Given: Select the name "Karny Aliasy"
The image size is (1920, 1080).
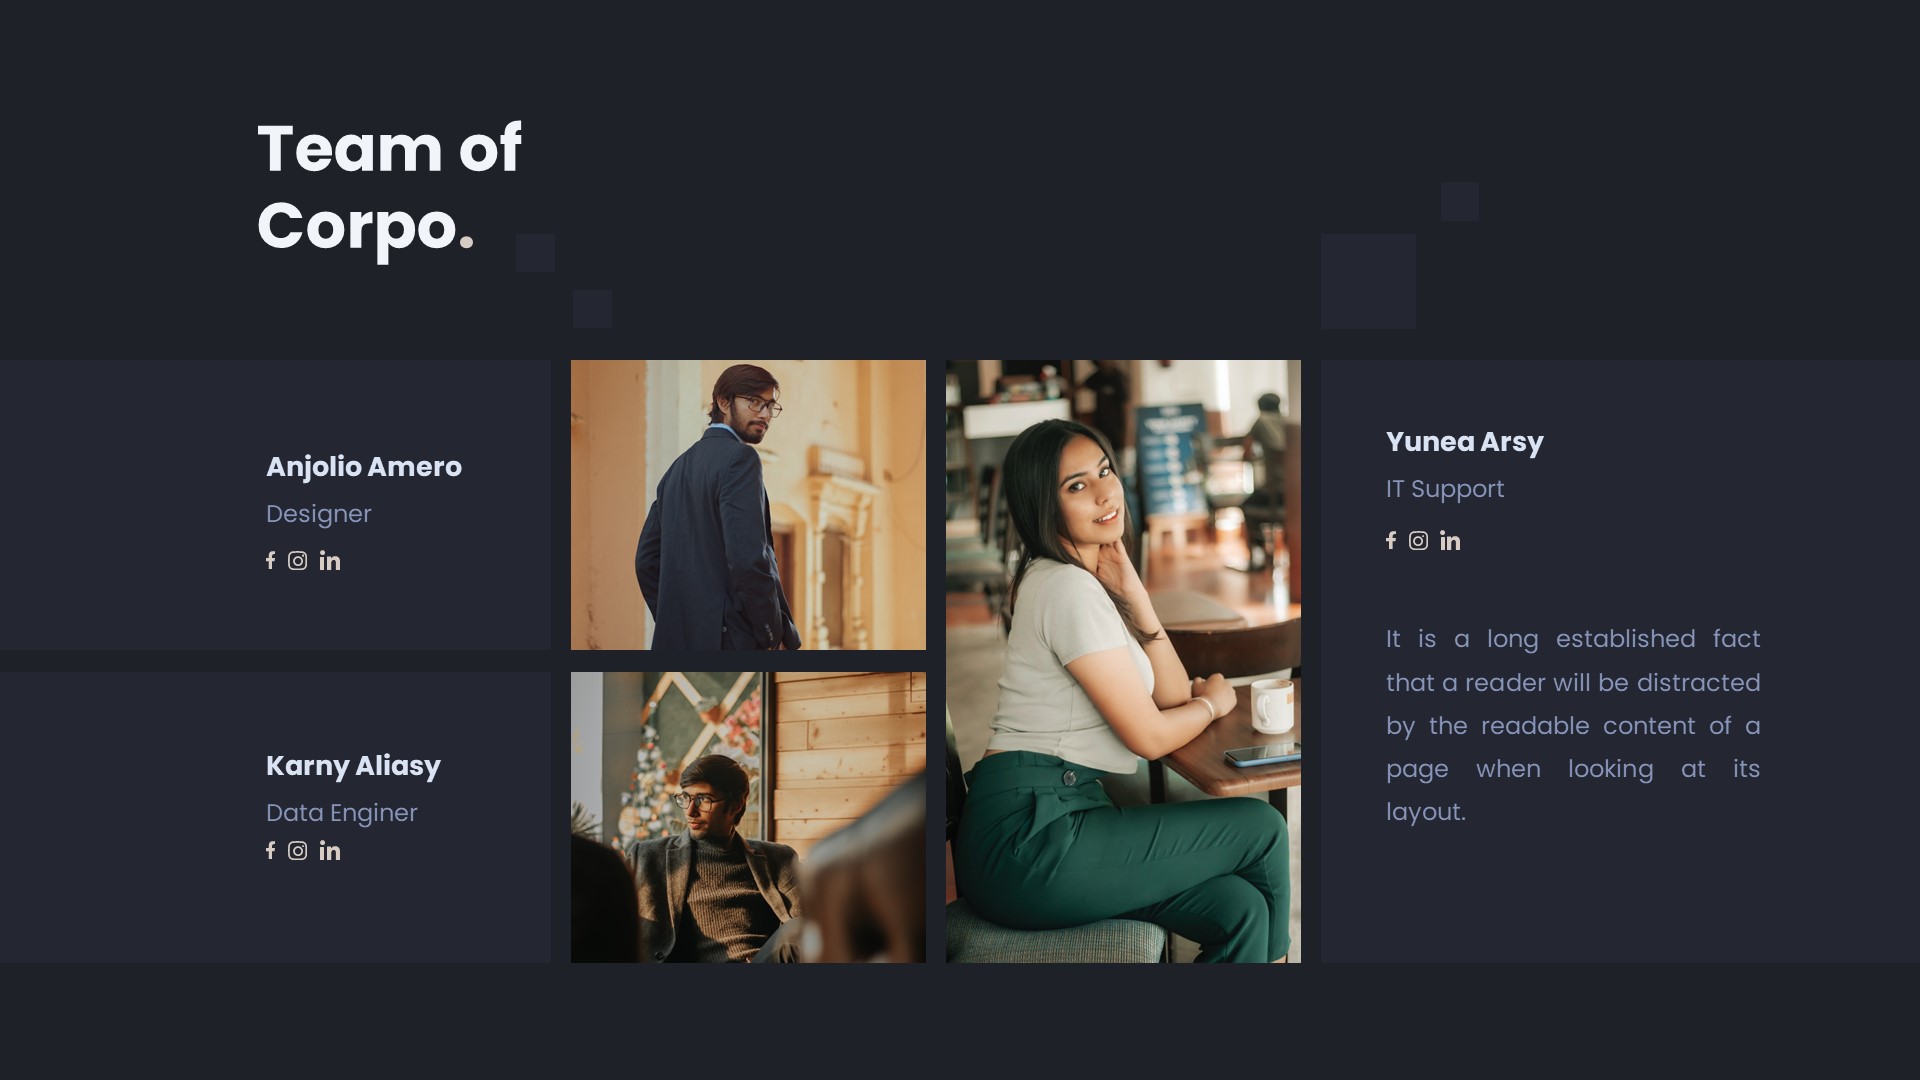Looking at the screenshot, I should tap(353, 766).
